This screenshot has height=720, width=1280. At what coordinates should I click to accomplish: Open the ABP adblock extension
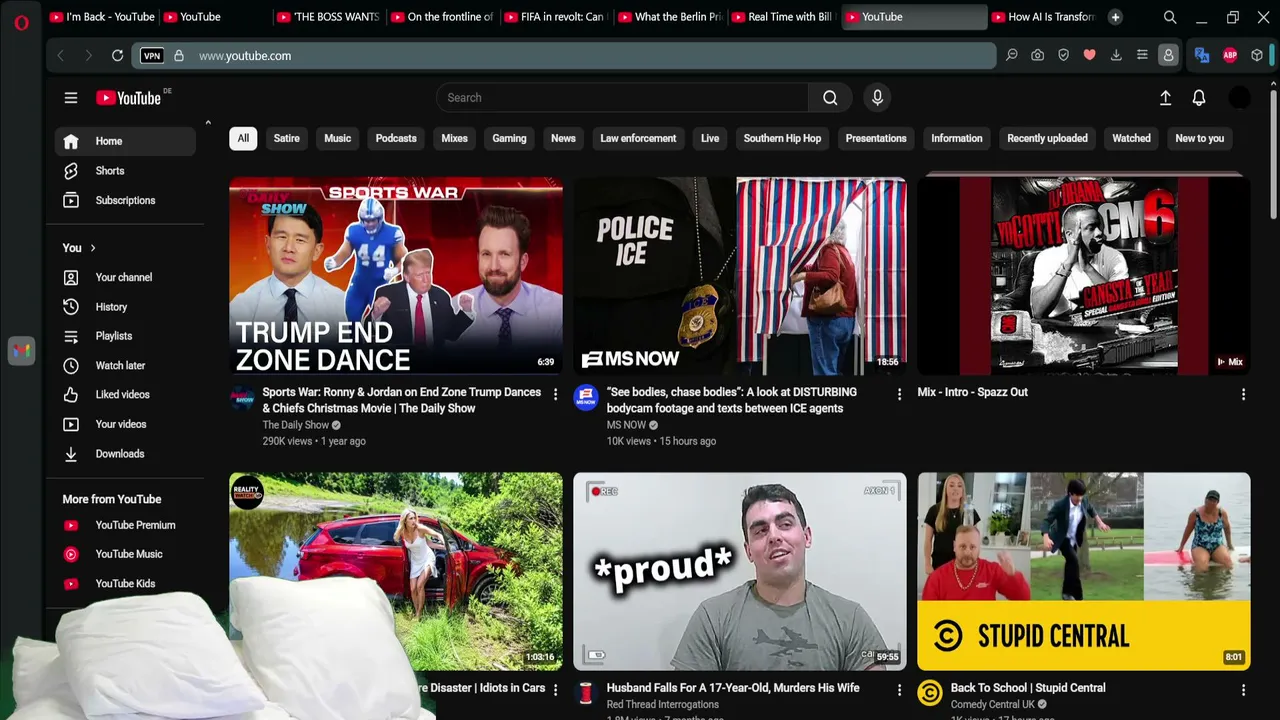1230,56
